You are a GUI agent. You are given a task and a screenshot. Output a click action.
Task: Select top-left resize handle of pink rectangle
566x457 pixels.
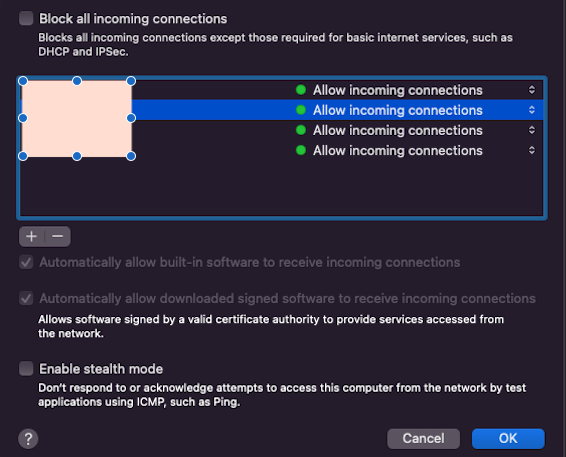click(23, 81)
